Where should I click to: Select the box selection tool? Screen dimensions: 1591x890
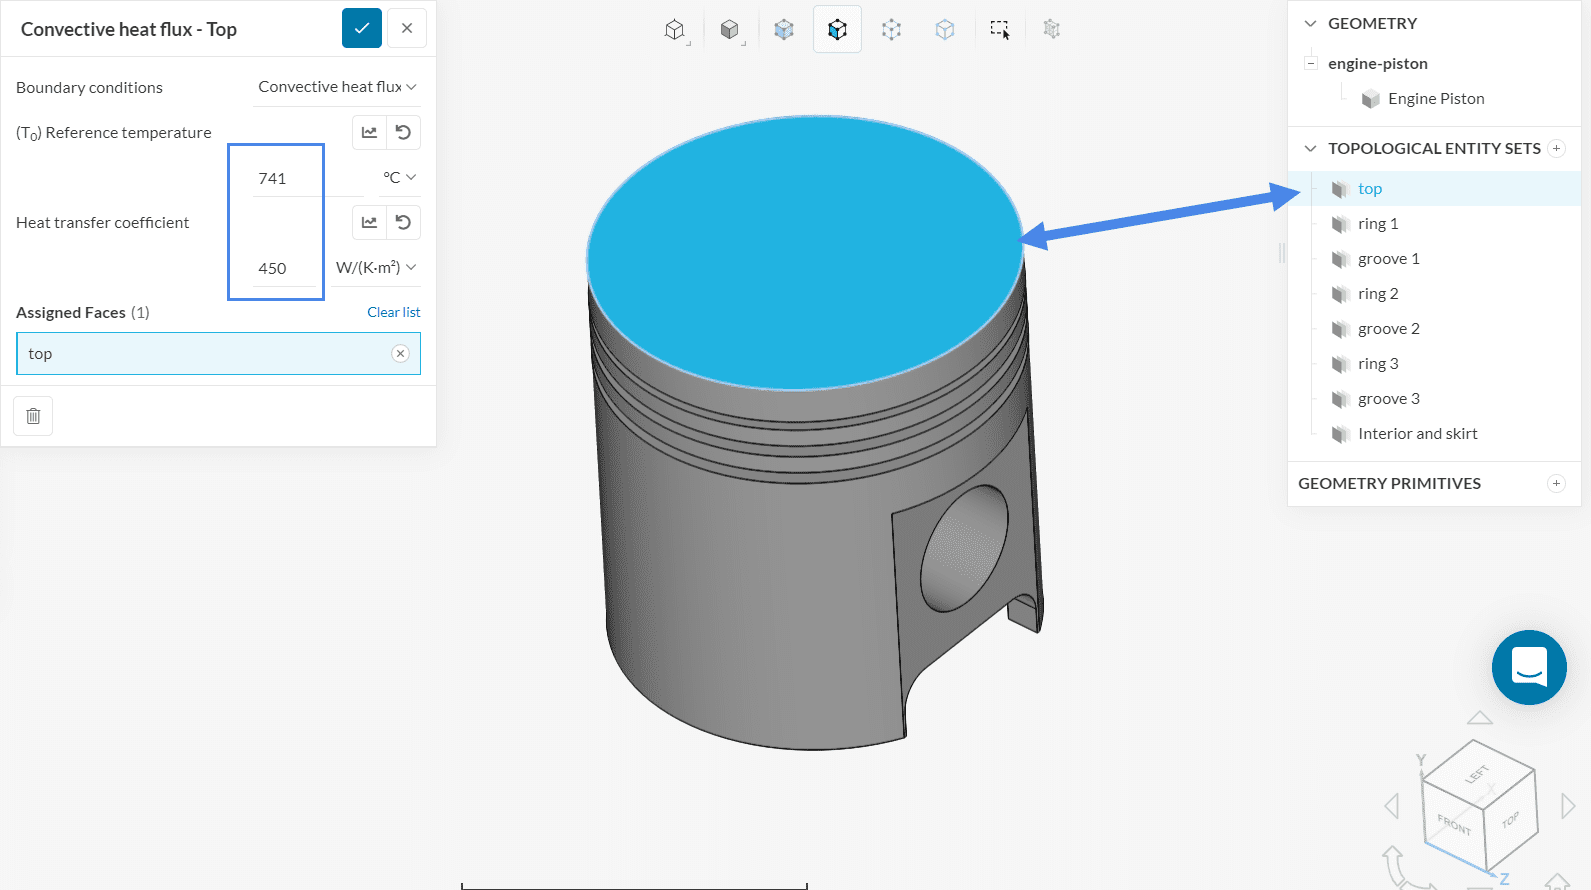point(999,29)
